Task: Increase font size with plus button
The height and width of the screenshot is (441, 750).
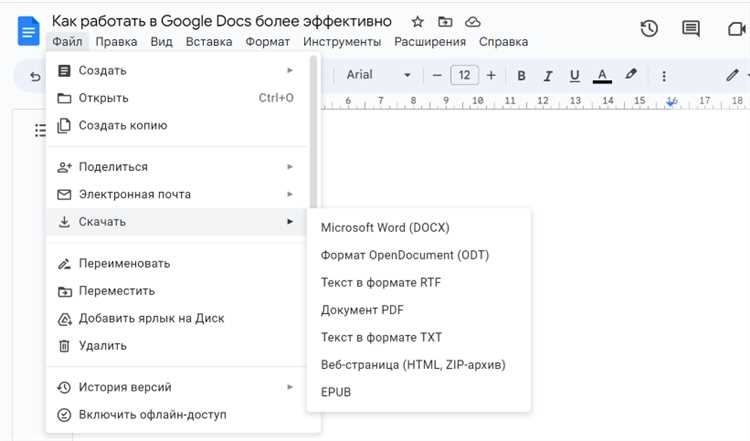Action: 491,75
